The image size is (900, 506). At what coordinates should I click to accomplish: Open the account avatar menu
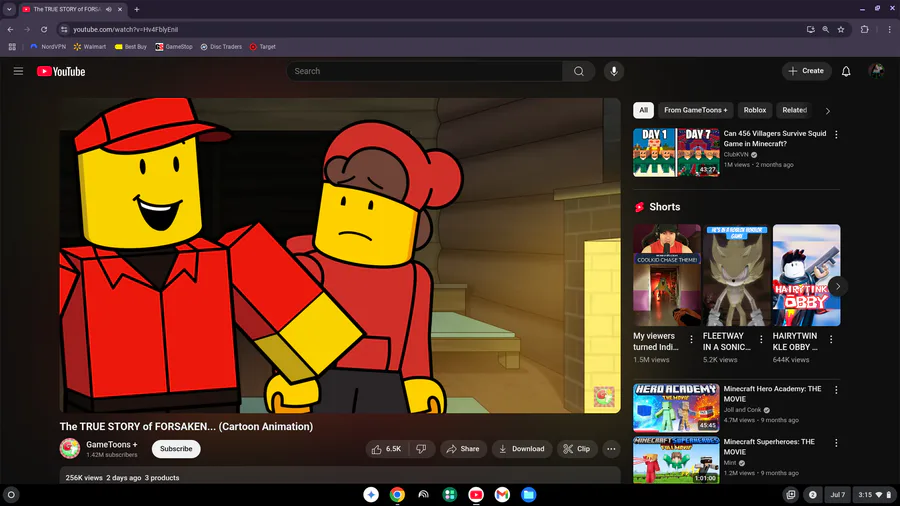tap(876, 71)
